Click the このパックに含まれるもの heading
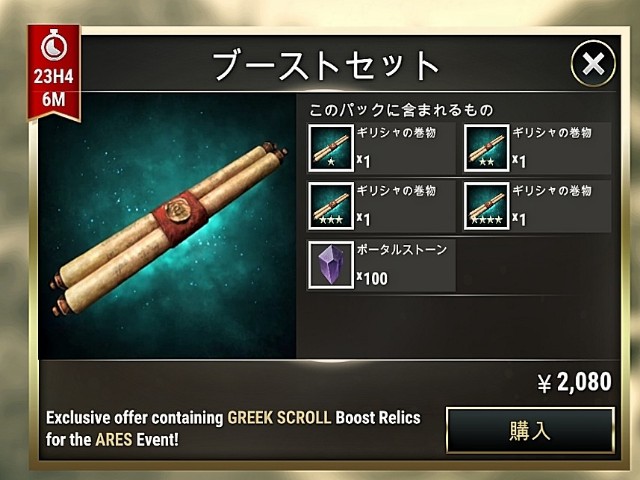 click(x=401, y=110)
